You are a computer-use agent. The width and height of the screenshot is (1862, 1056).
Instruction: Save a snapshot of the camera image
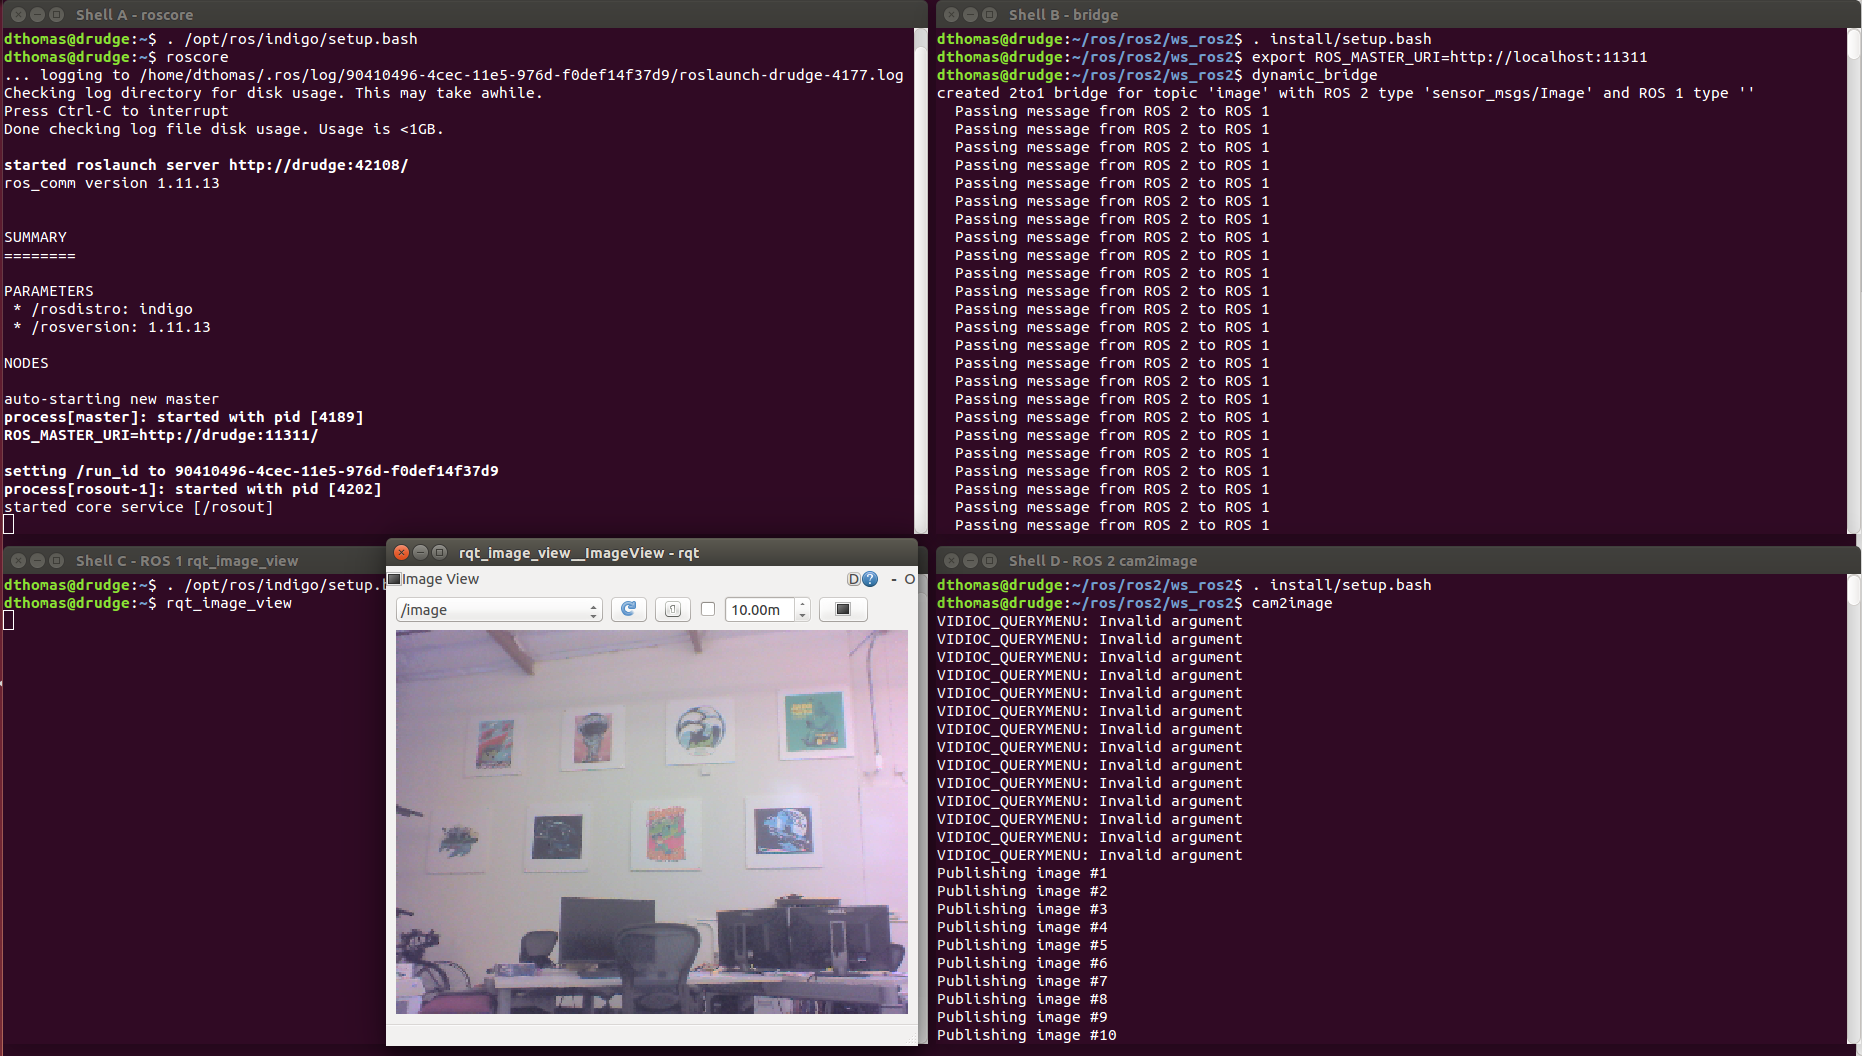pos(843,609)
